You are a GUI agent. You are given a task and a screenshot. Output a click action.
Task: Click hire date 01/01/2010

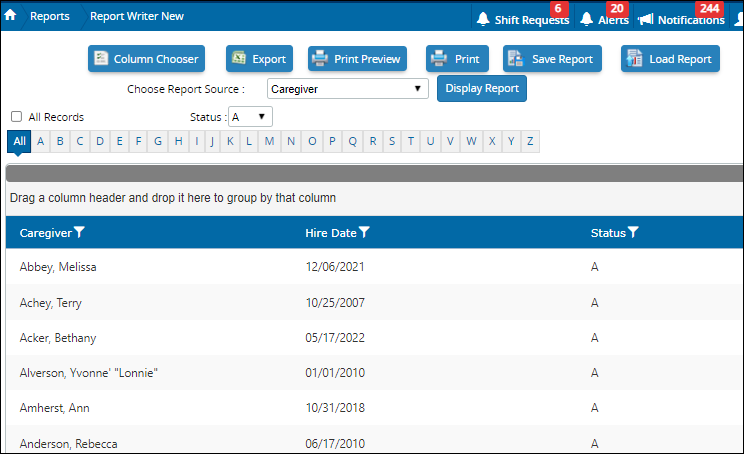point(335,373)
